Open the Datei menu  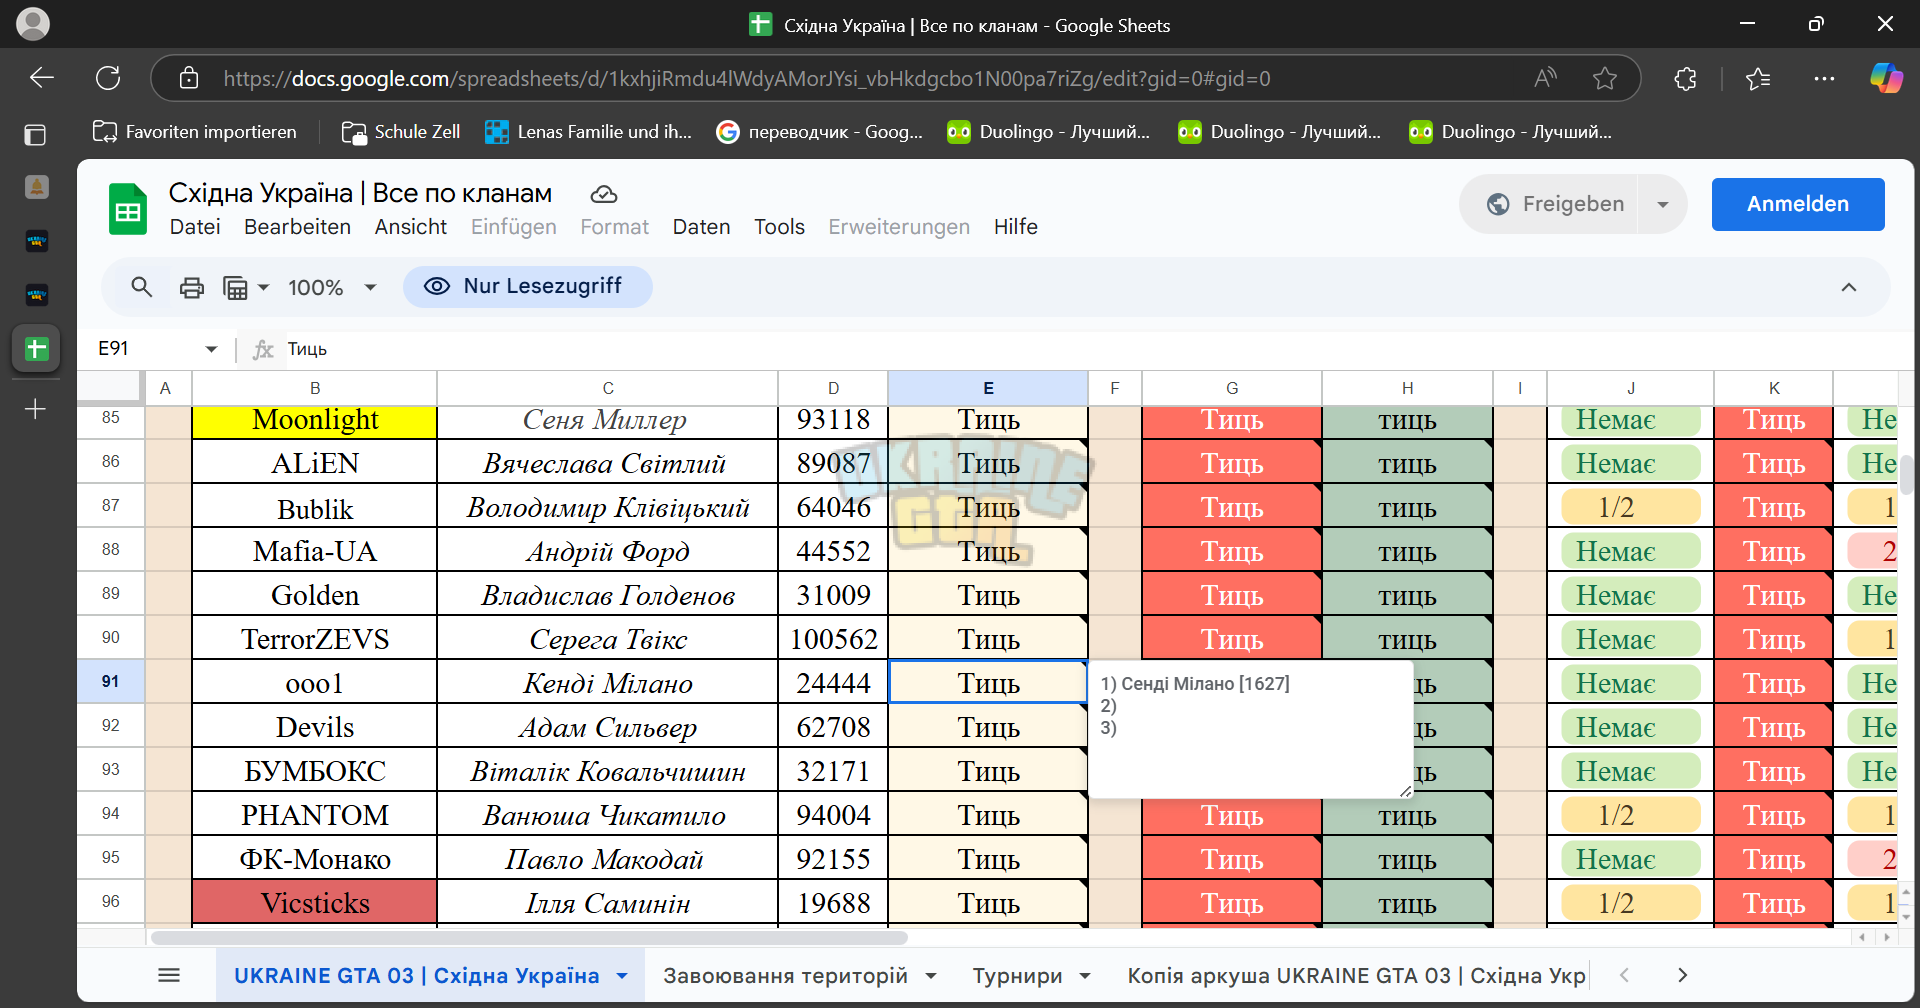click(x=195, y=227)
